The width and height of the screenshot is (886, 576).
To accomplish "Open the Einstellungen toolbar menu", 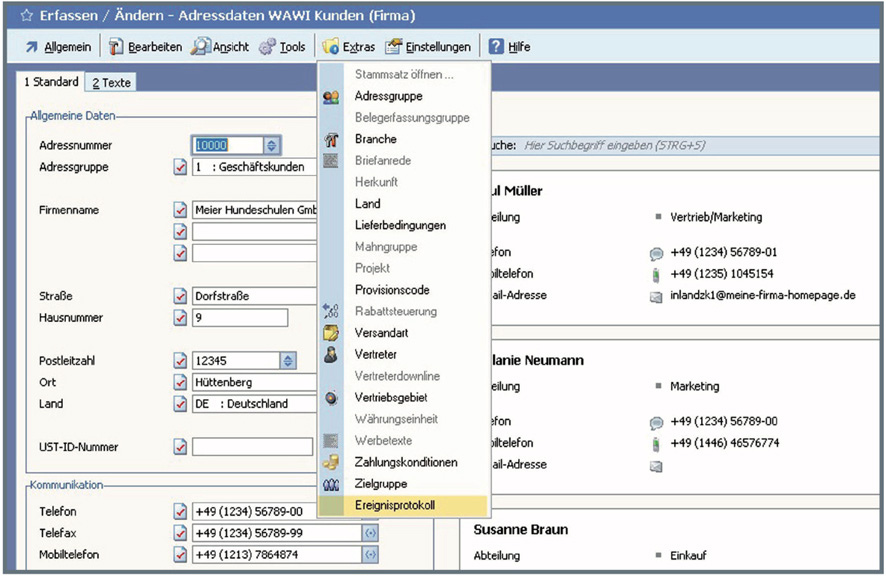I will pos(428,47).
